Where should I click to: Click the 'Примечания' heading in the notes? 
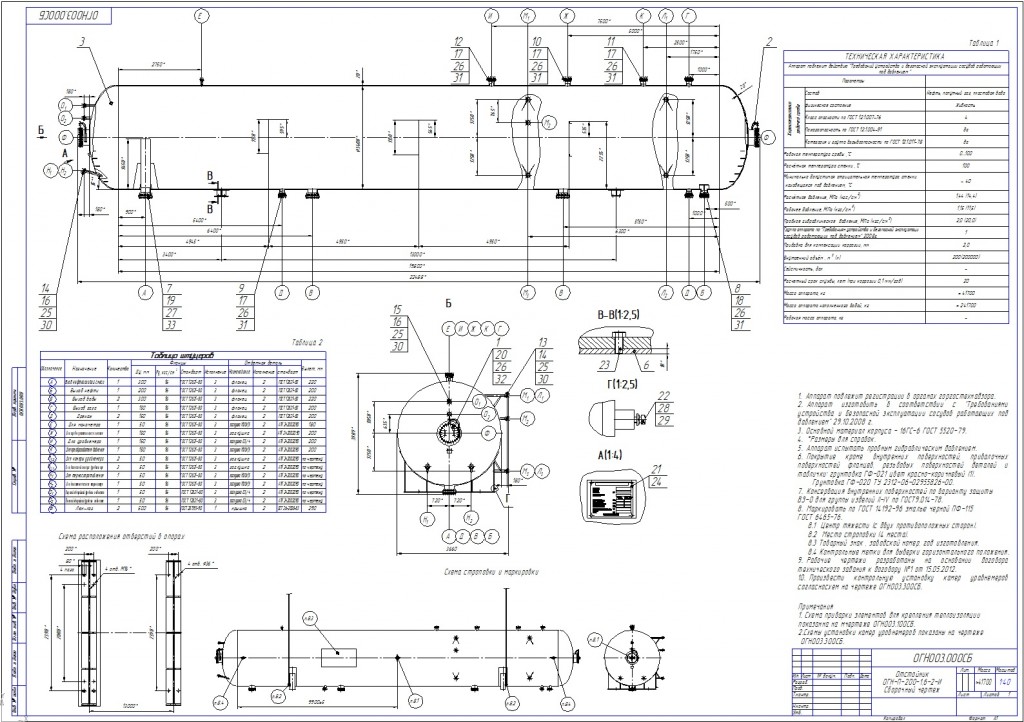(815, 606)
